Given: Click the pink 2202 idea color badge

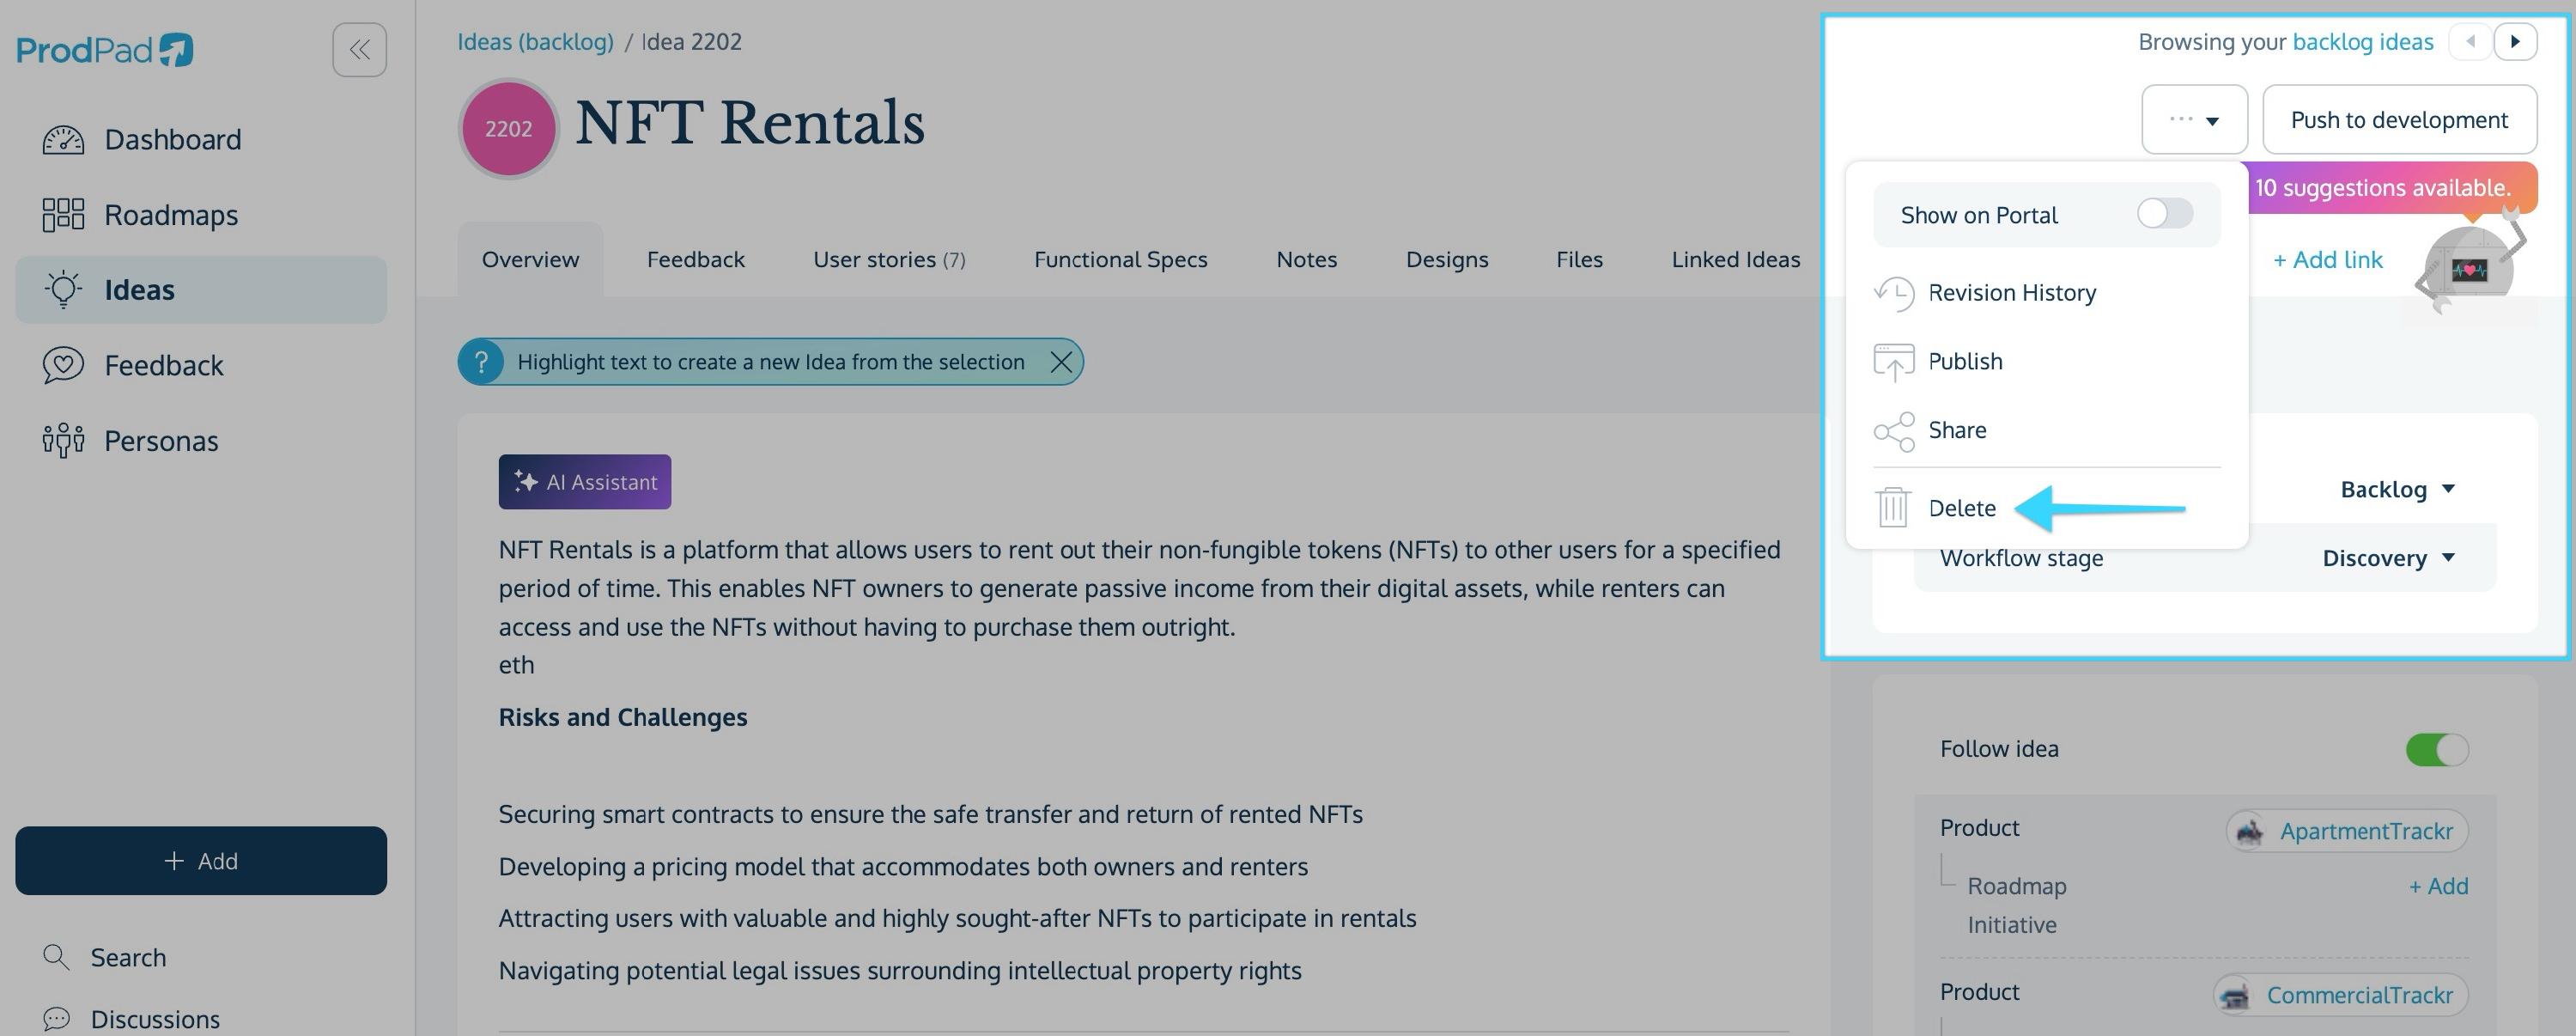Looking at the screenshot, I should (508, 129).
